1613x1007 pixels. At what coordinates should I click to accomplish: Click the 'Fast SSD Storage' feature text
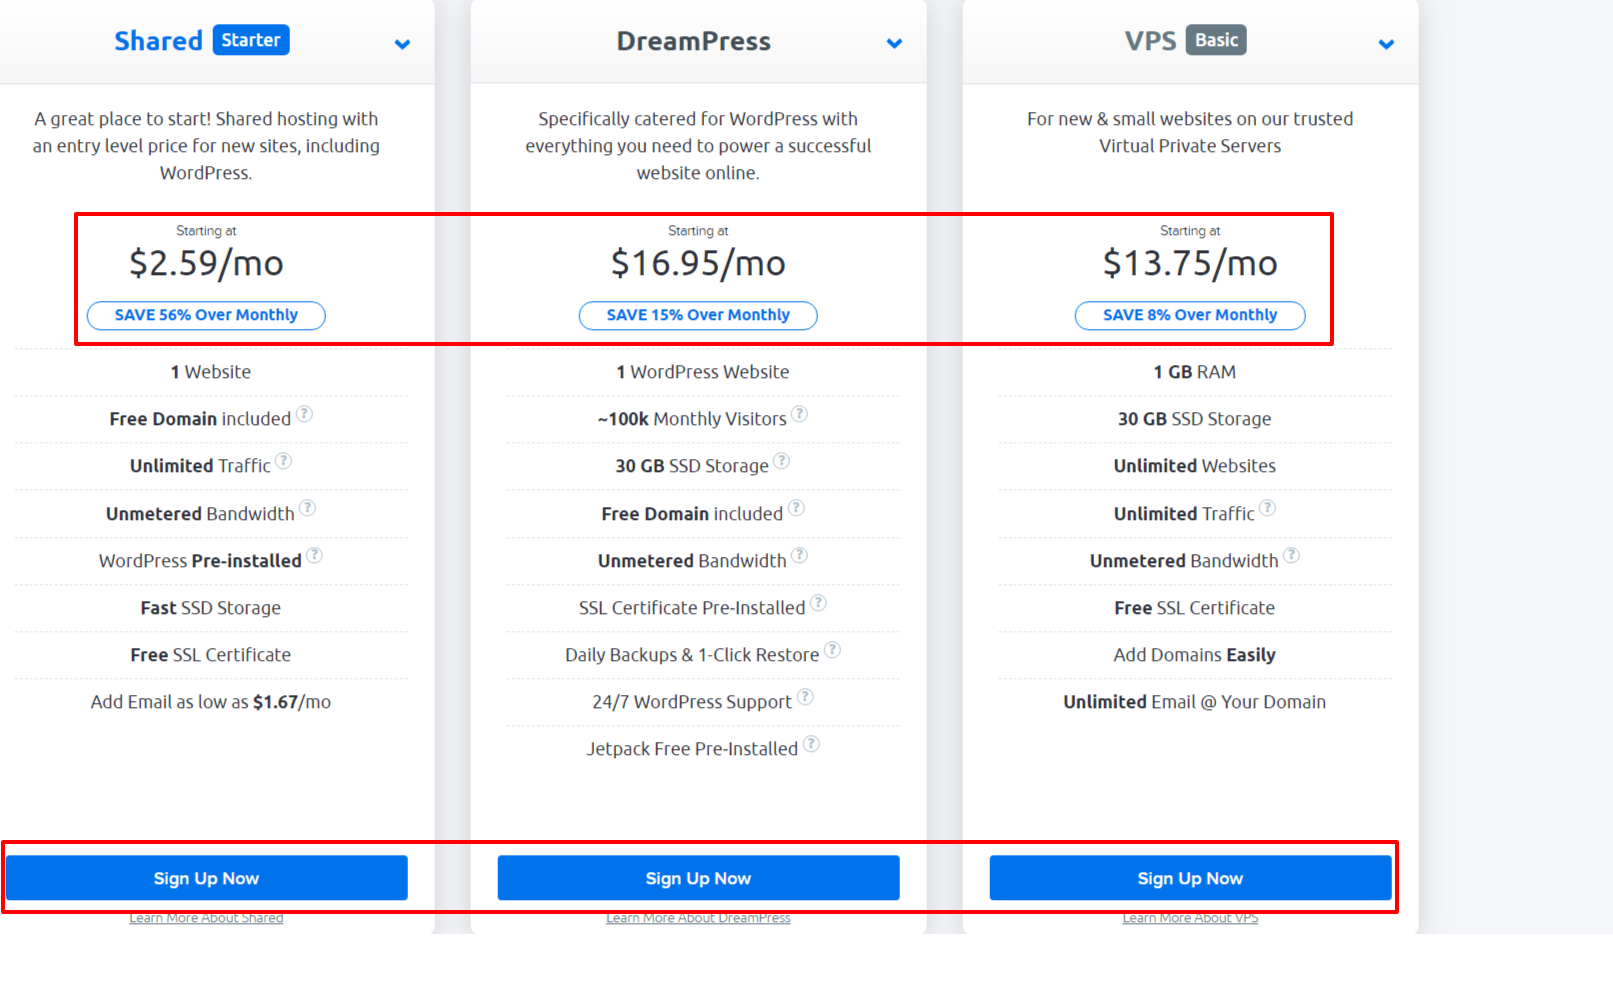click(211, 608)
